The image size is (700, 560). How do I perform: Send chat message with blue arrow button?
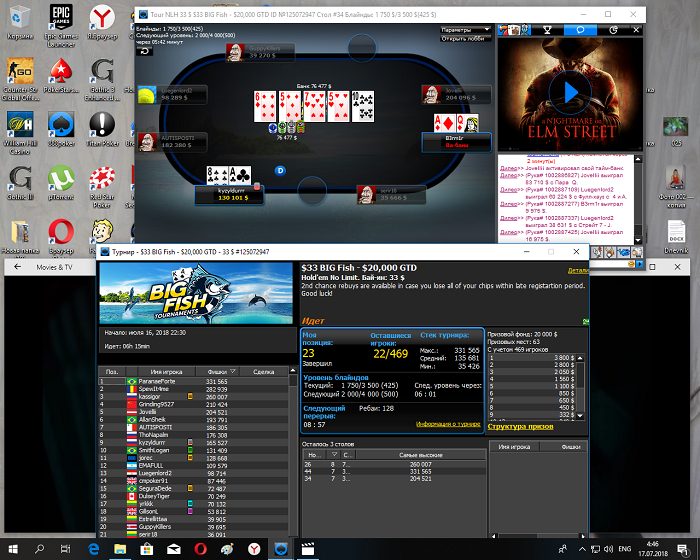coord(639,264)
